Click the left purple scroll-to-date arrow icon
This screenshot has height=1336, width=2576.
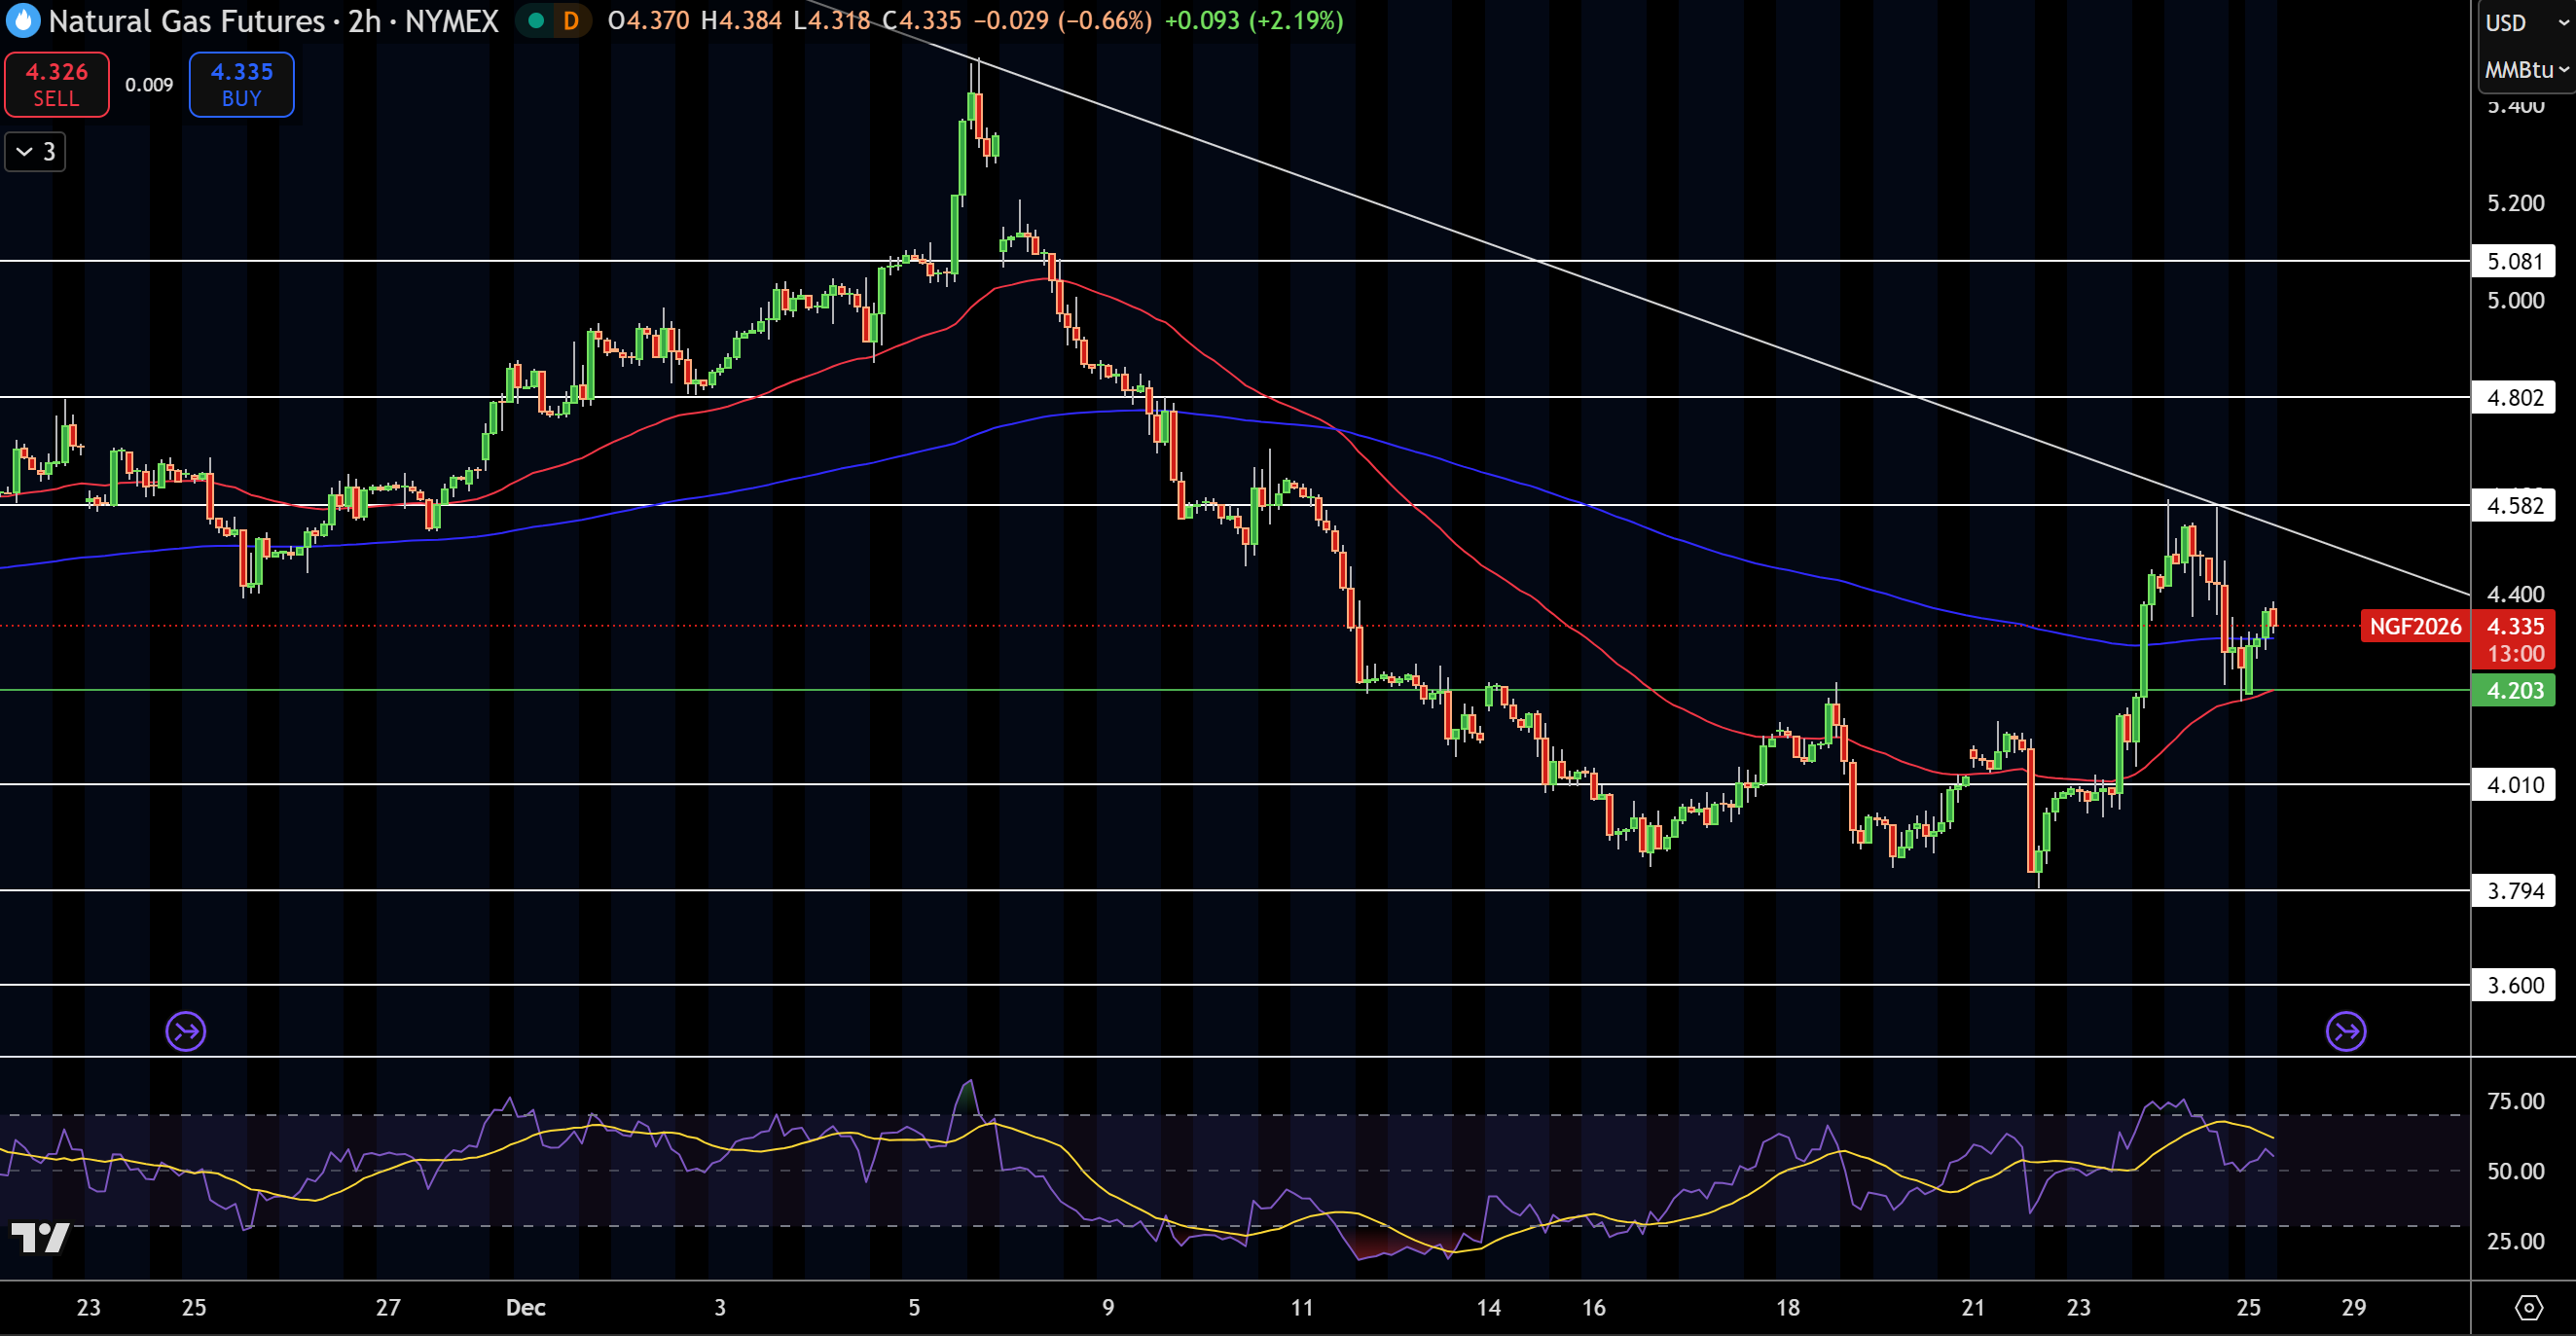pyautogui.click(x=186, y=1031)
